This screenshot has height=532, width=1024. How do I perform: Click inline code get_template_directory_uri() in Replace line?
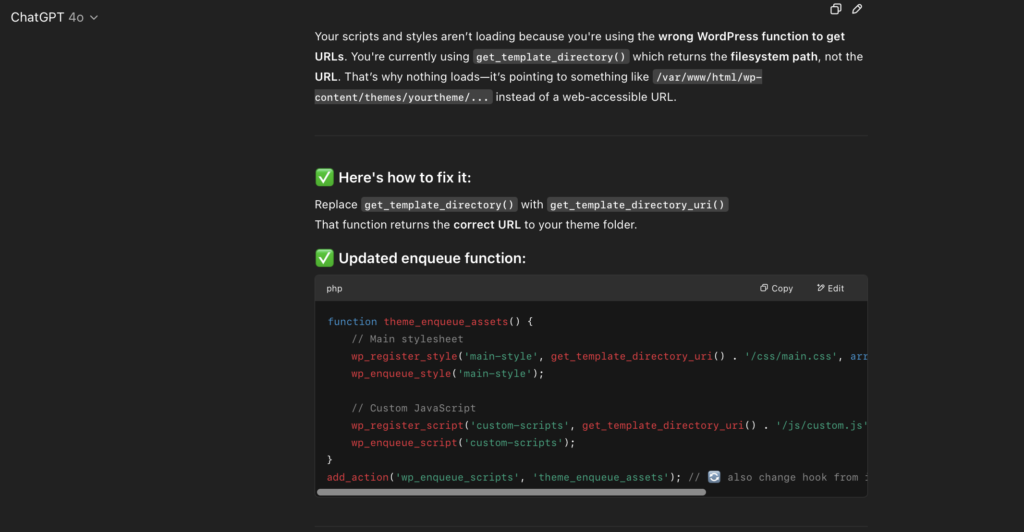(637, 204)
